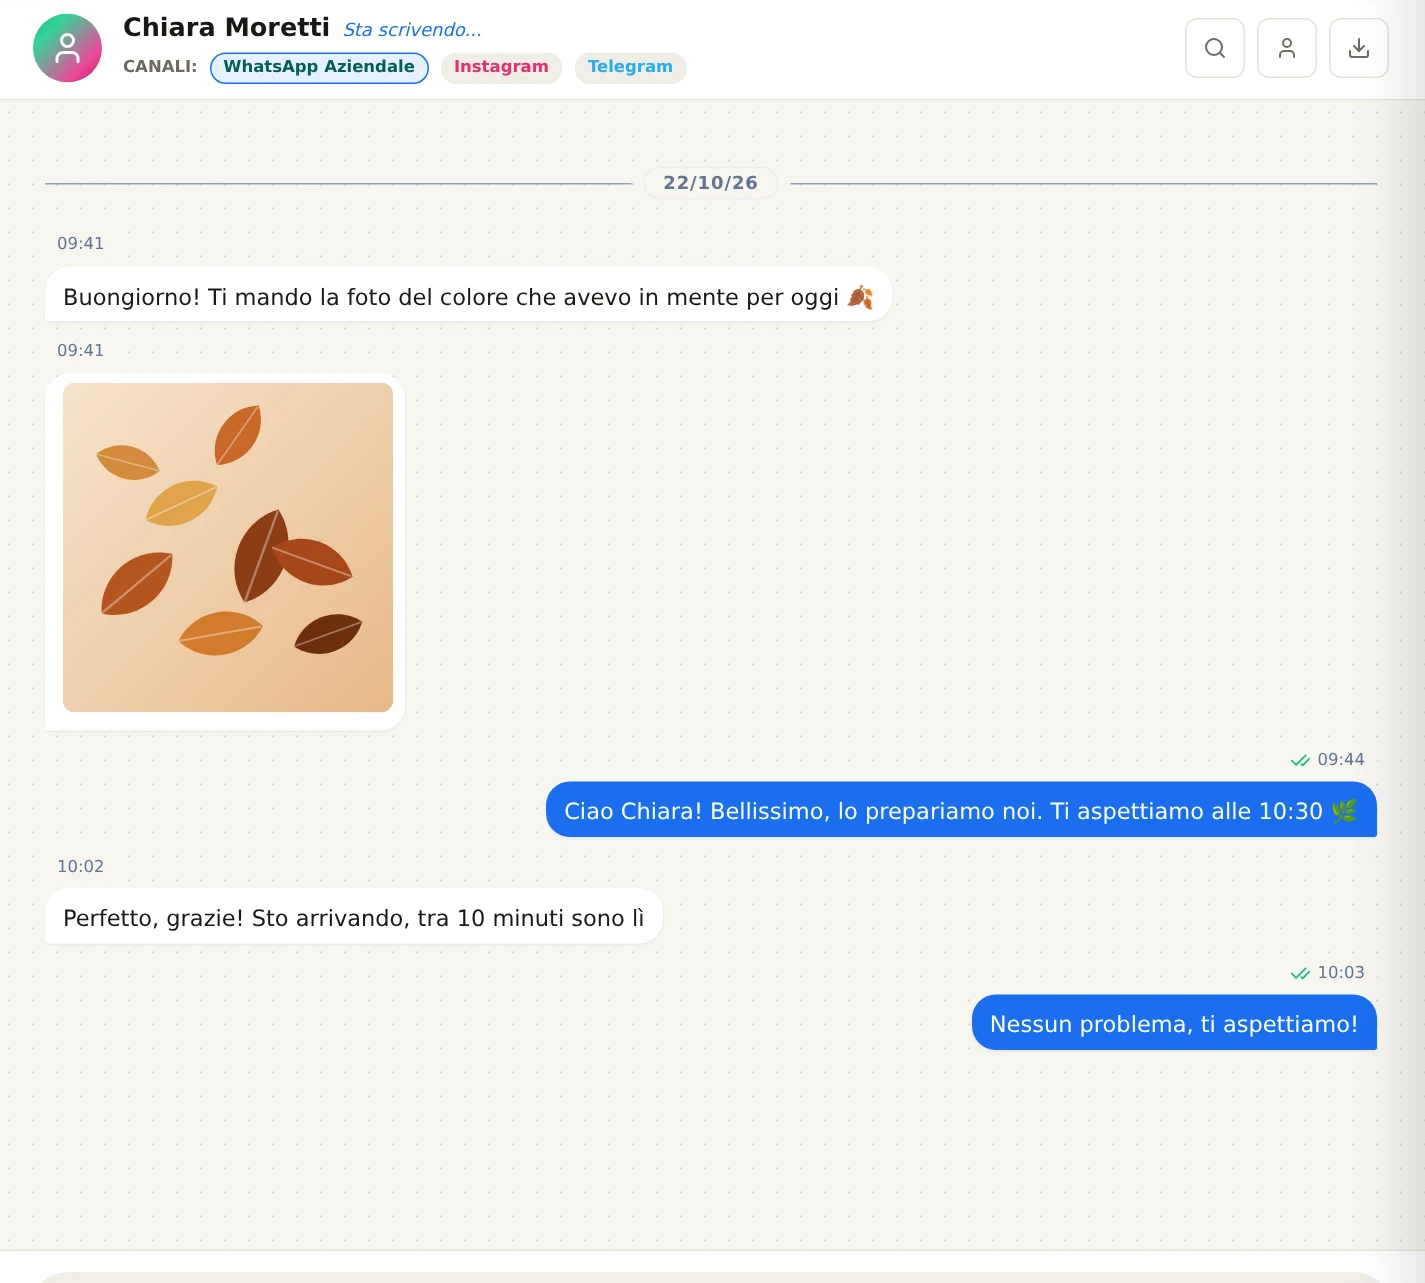1425x1283 pixels.
Task: Click the message "Nessun problema, ti aspettiamo!"
Action: coord(1174,1023)
